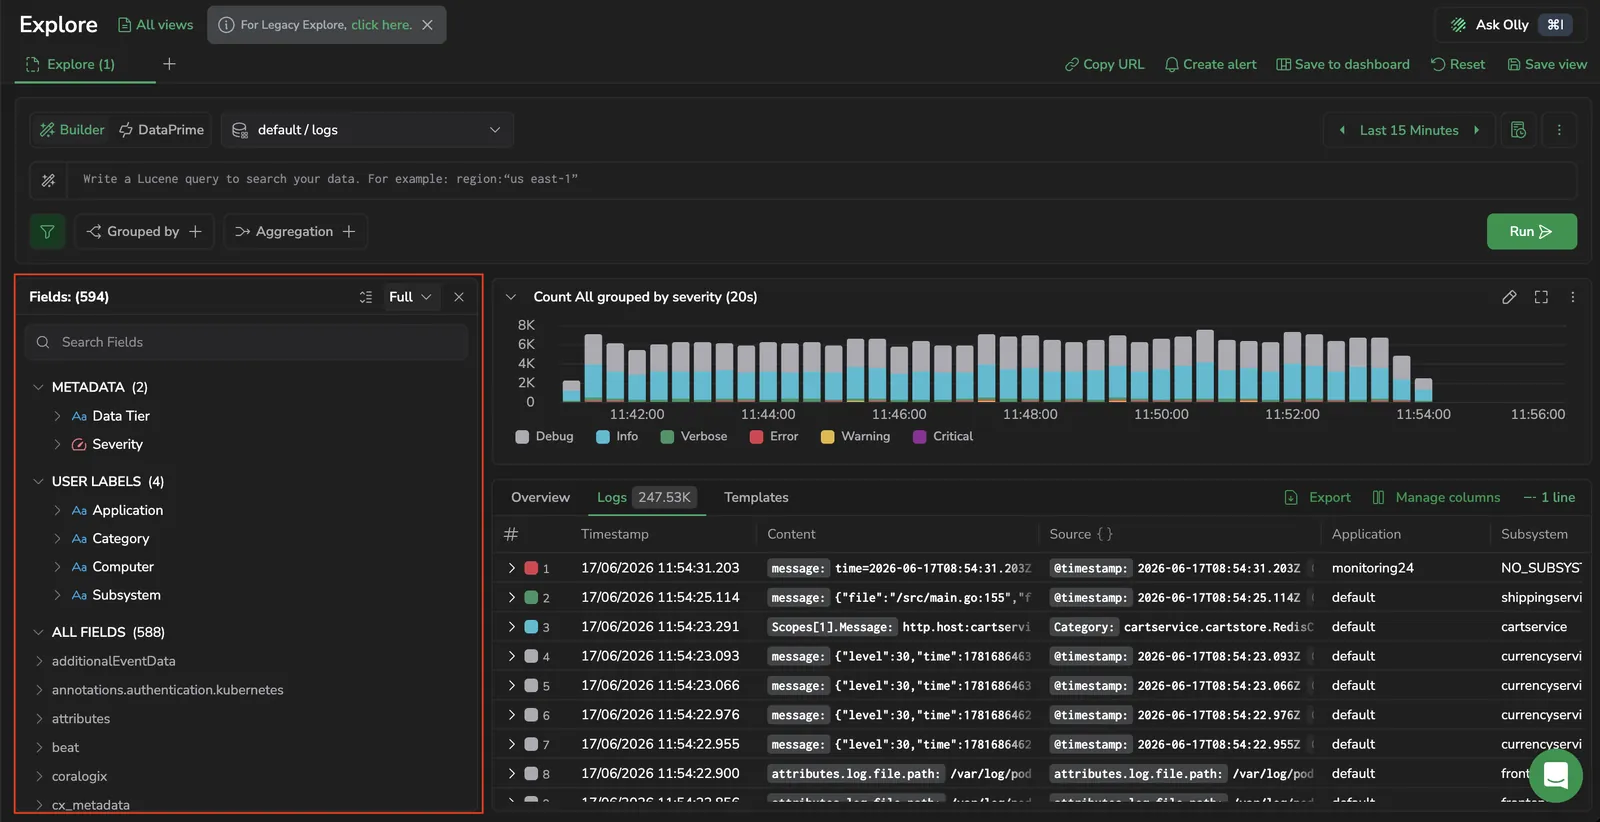This screenshot has width=1600, height=822.
Task: Switch to the Logs tab
Action: (x=645, y=497)
